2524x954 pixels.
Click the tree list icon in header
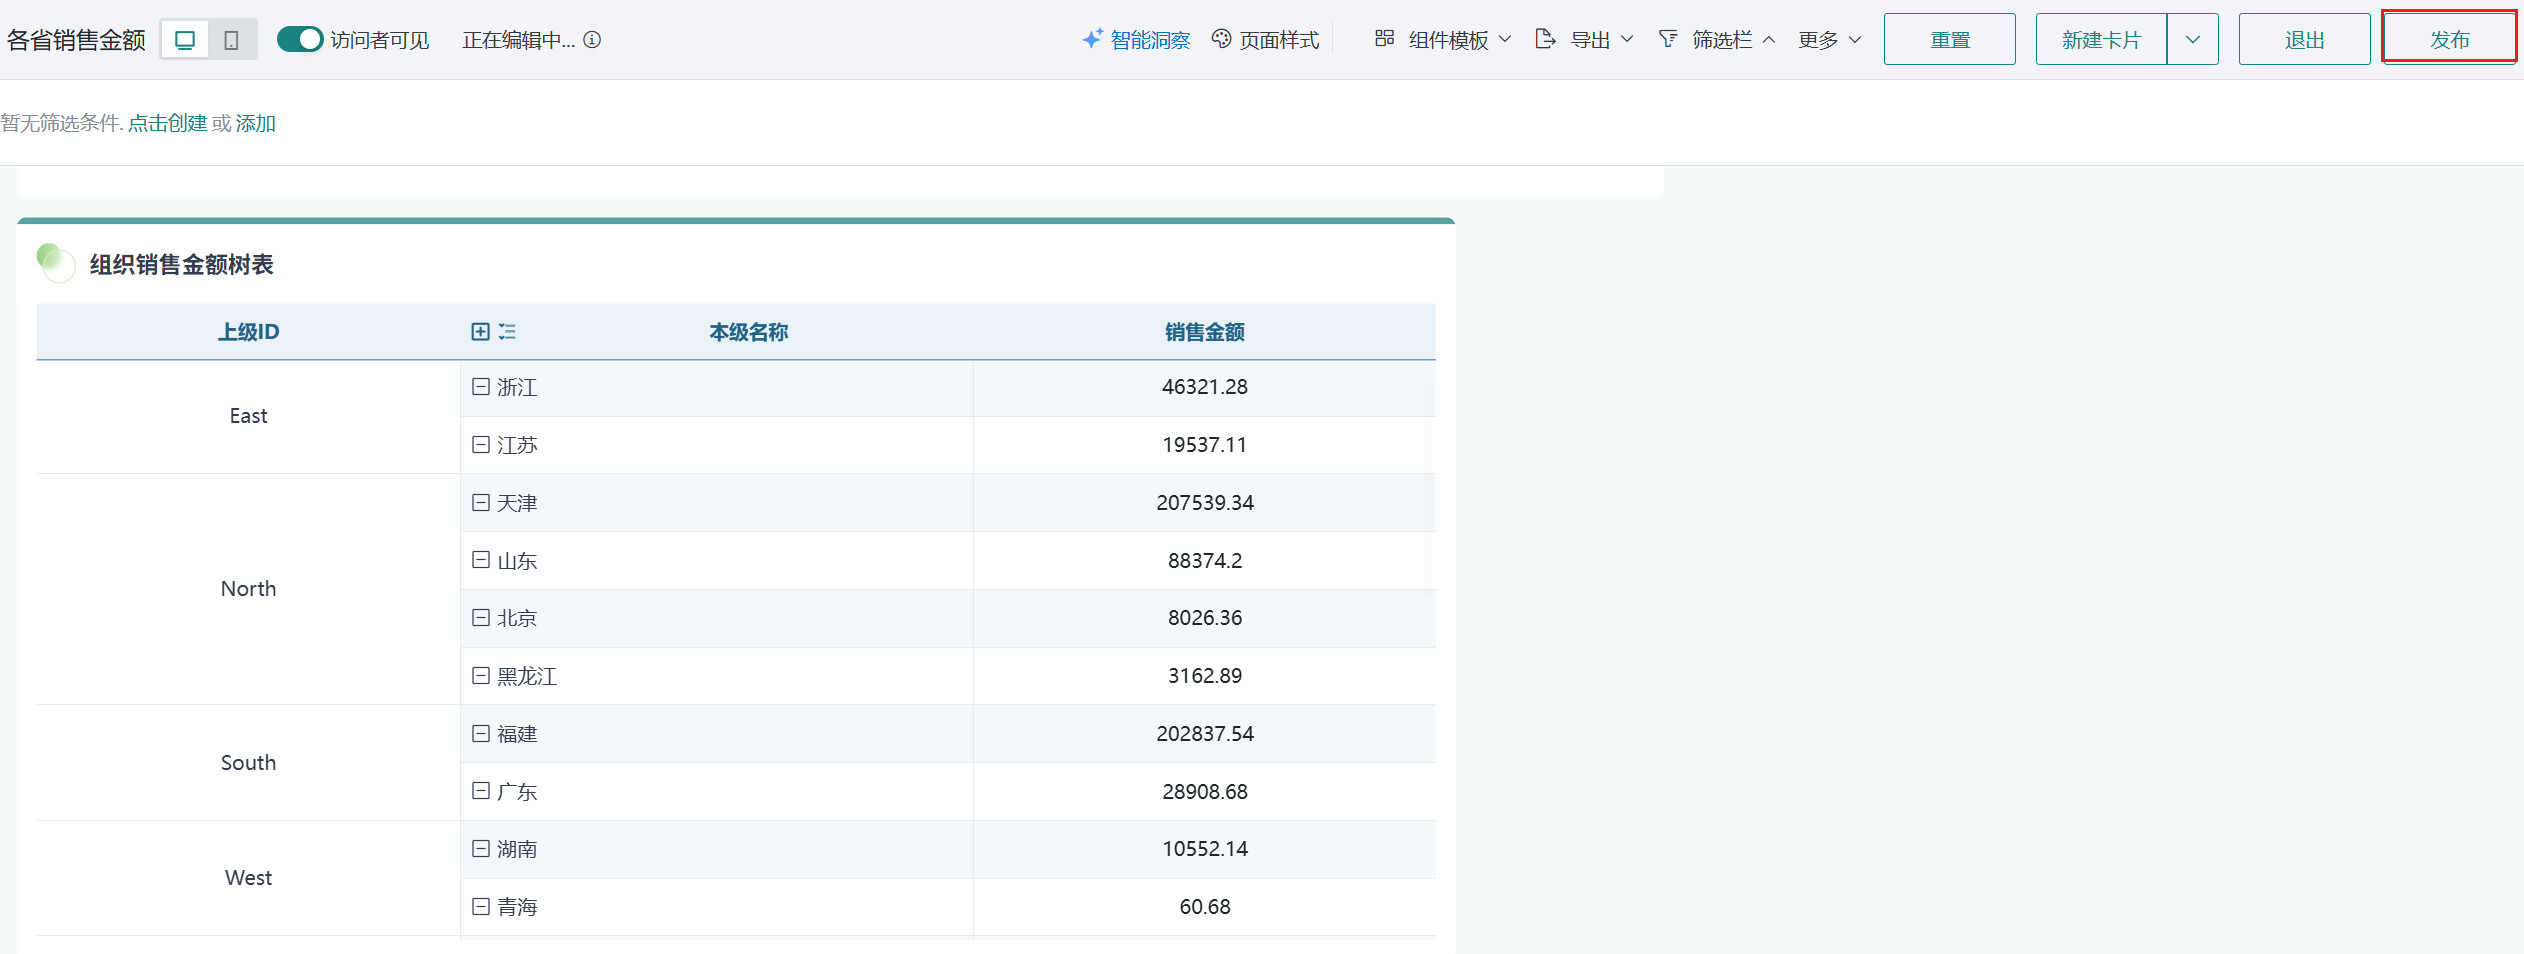point(508,332)
